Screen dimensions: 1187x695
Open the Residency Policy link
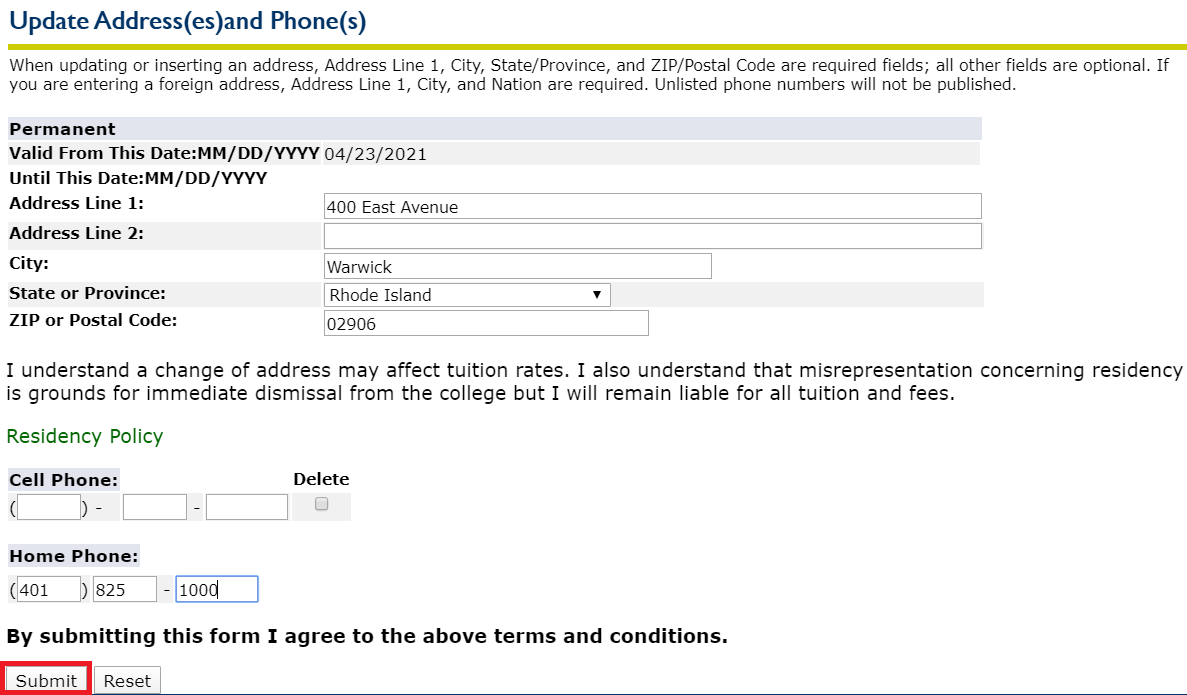(x=84, y=437)
